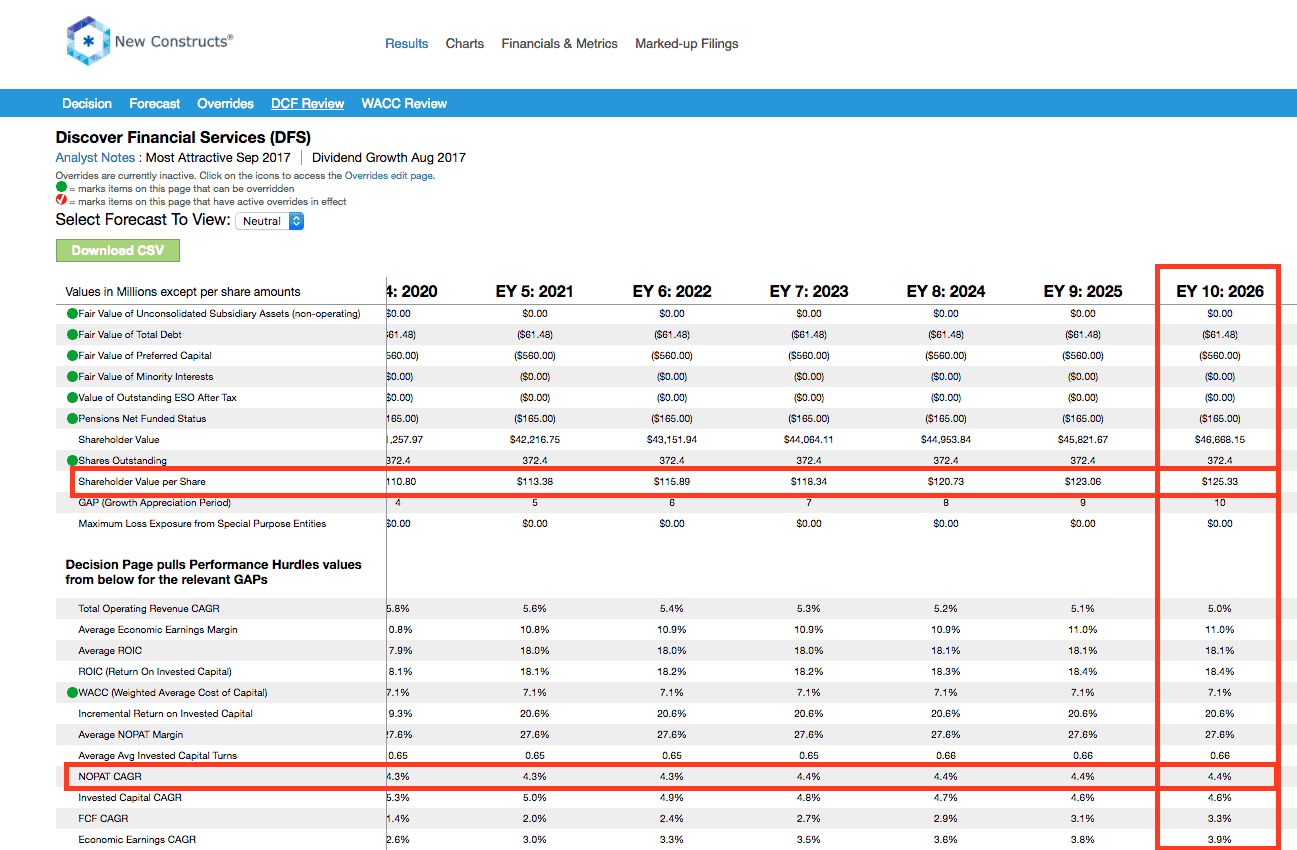Open the Overrides edit page link
This screenshot has height=850, width=1297.
pos(389,176)
